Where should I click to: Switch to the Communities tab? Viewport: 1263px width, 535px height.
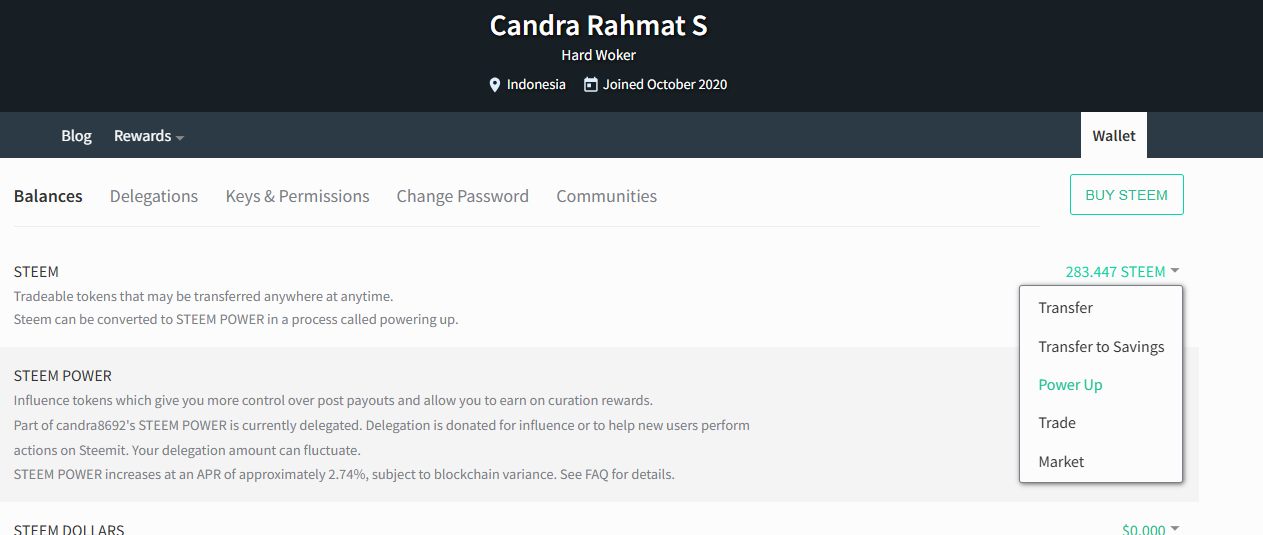606,196
